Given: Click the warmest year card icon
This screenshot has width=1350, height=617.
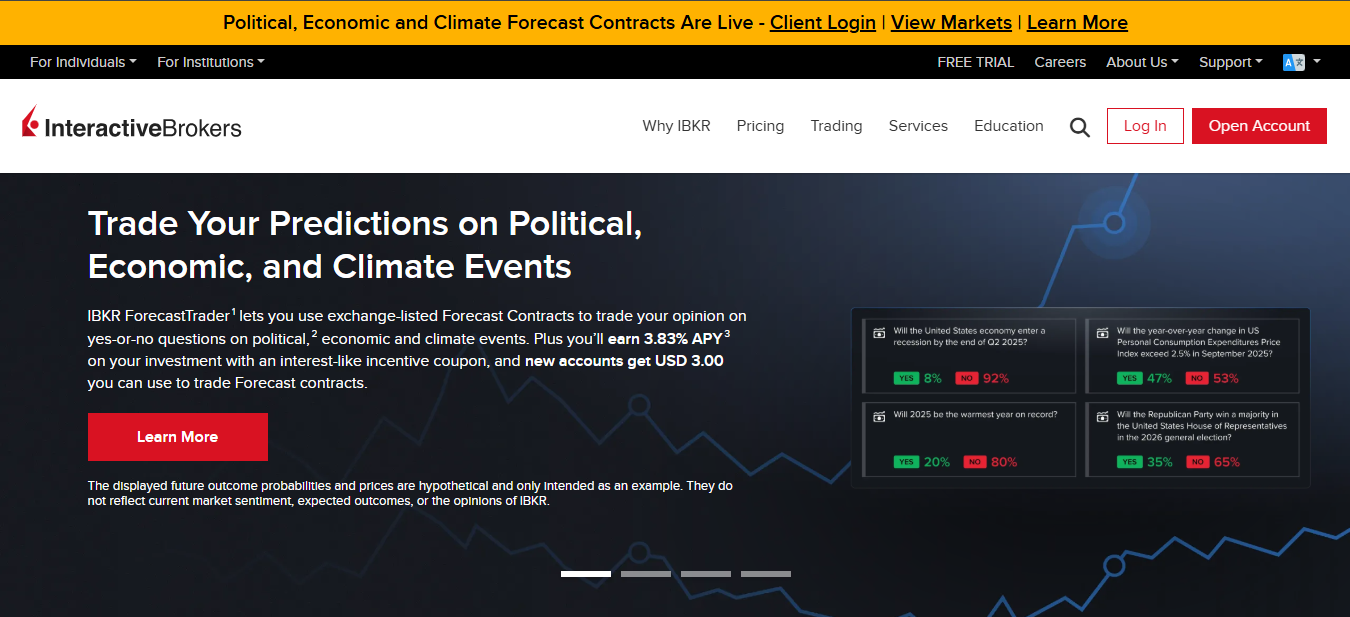Looking at the screenshot, I should (879, 416).
